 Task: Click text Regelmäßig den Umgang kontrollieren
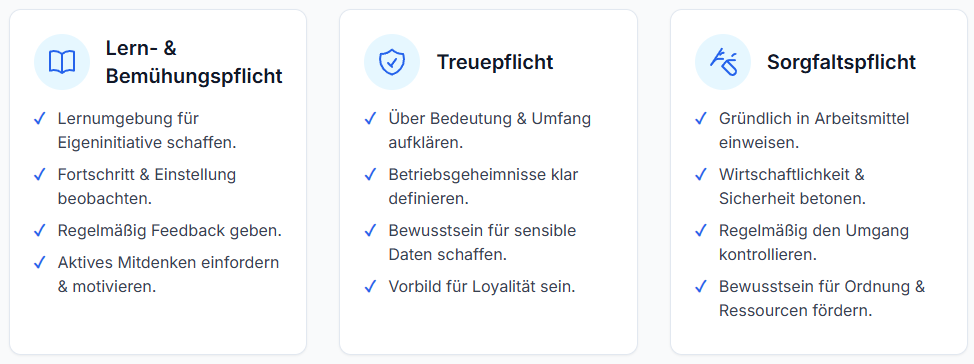pos(814,242)
